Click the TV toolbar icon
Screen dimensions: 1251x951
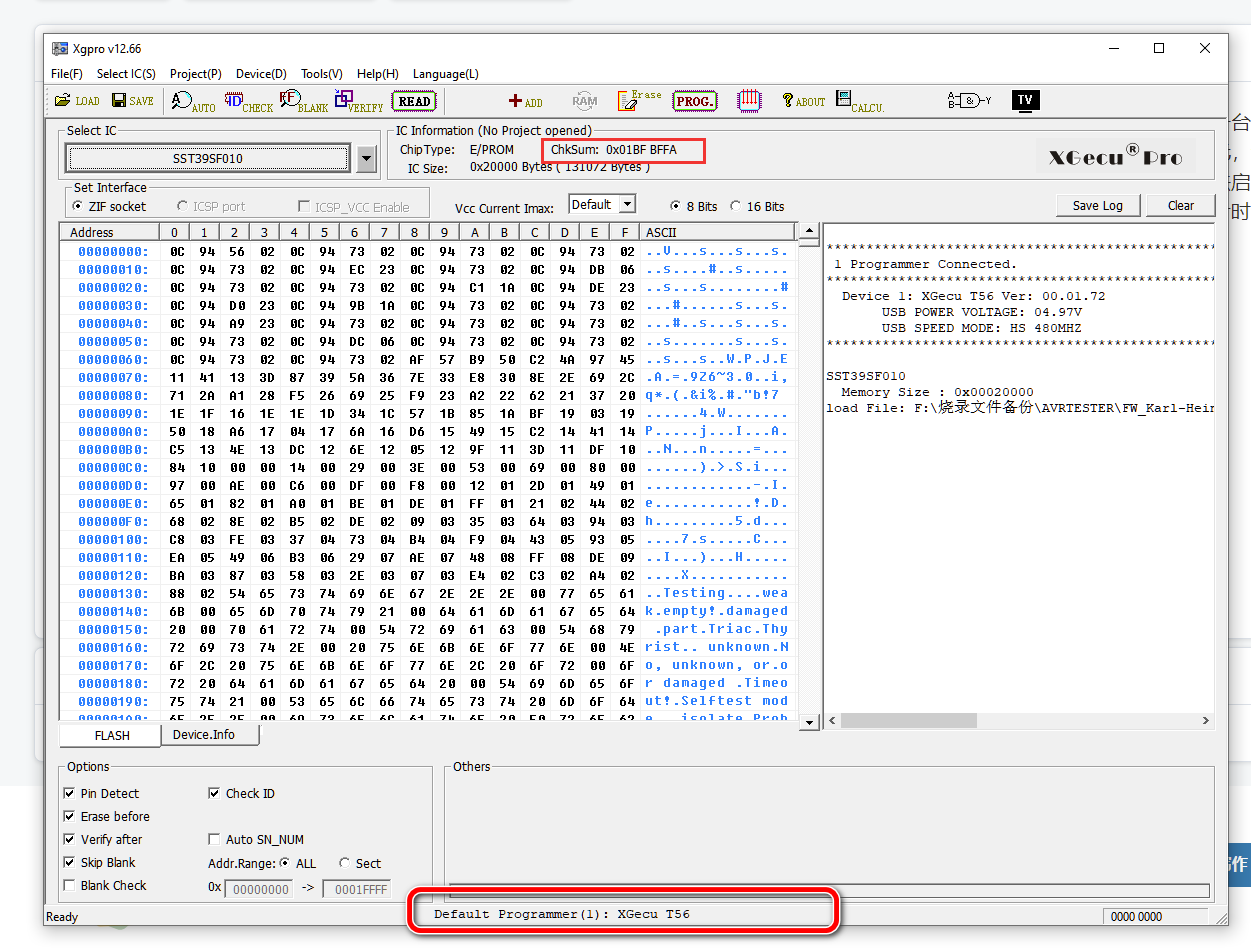pos(1025,100)
